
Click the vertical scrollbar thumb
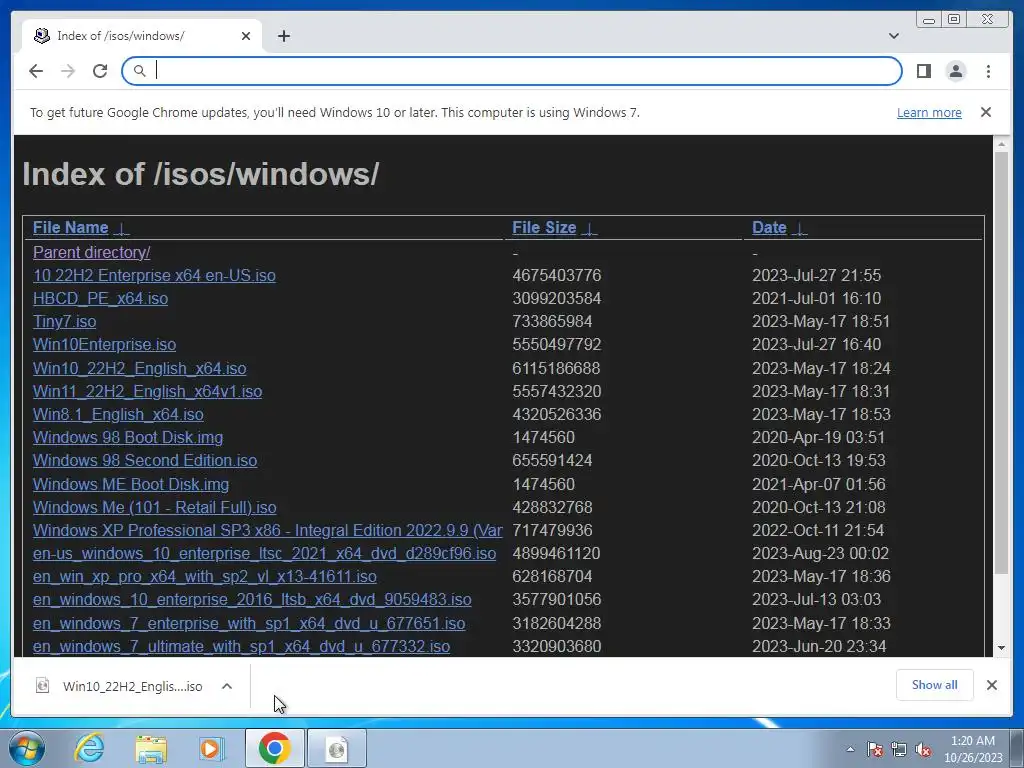pos(1001,362)
